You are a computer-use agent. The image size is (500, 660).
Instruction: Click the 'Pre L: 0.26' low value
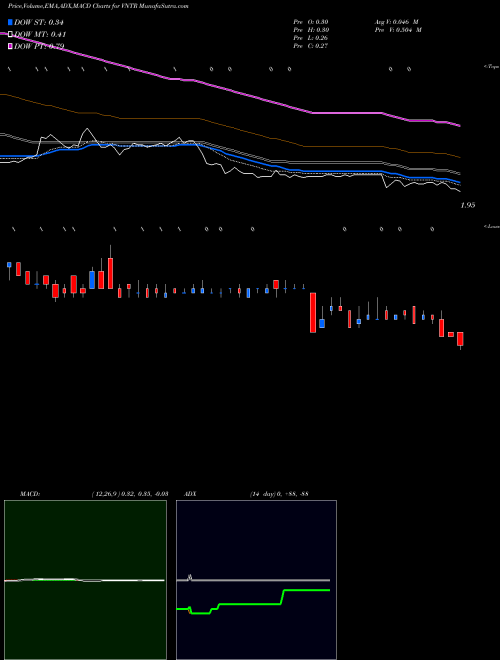(x=311, y=38)
